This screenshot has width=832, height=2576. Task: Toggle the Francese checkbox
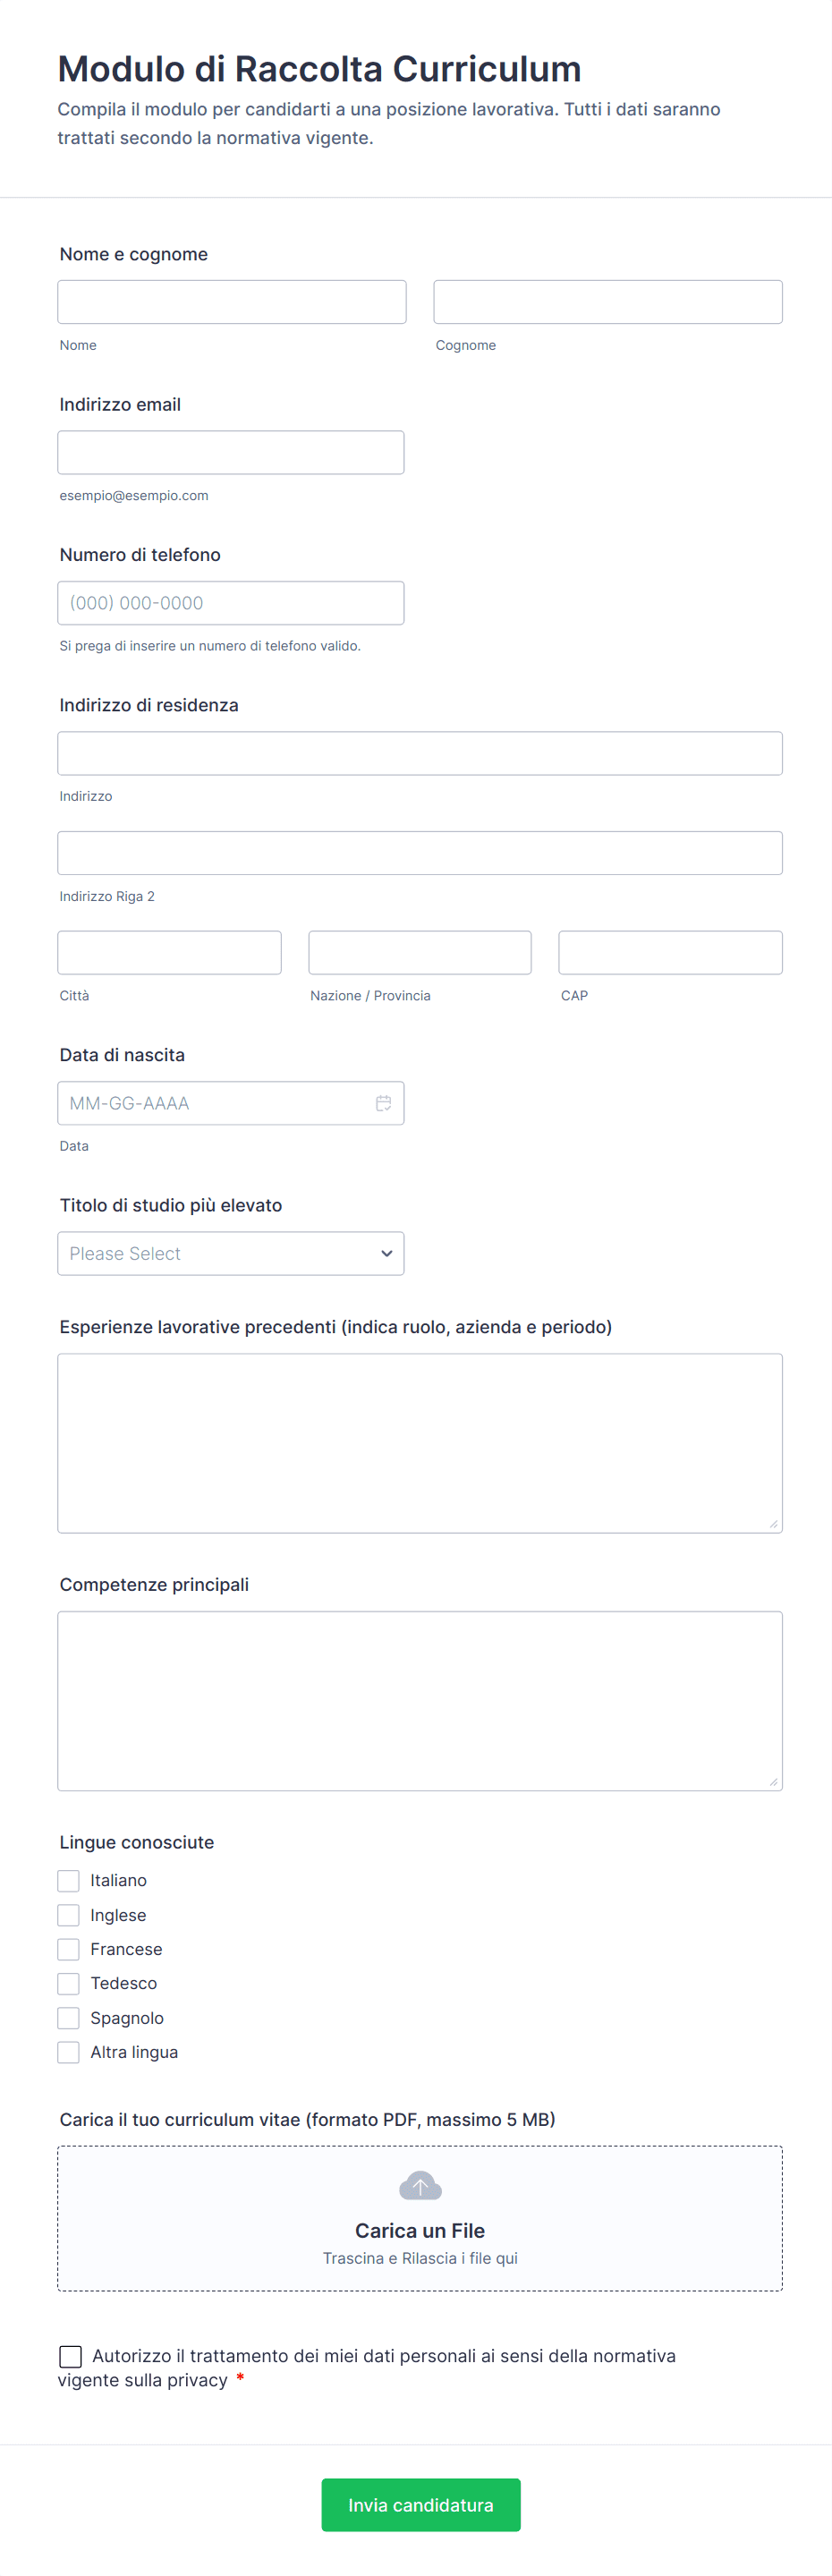coord(68,1948)
